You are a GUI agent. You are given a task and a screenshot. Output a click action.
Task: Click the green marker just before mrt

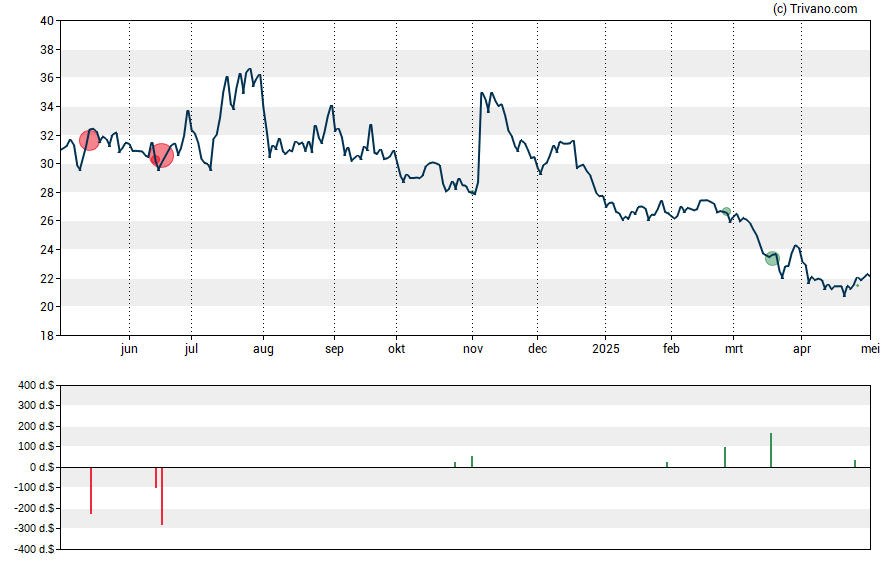click(x=727, y=212)
